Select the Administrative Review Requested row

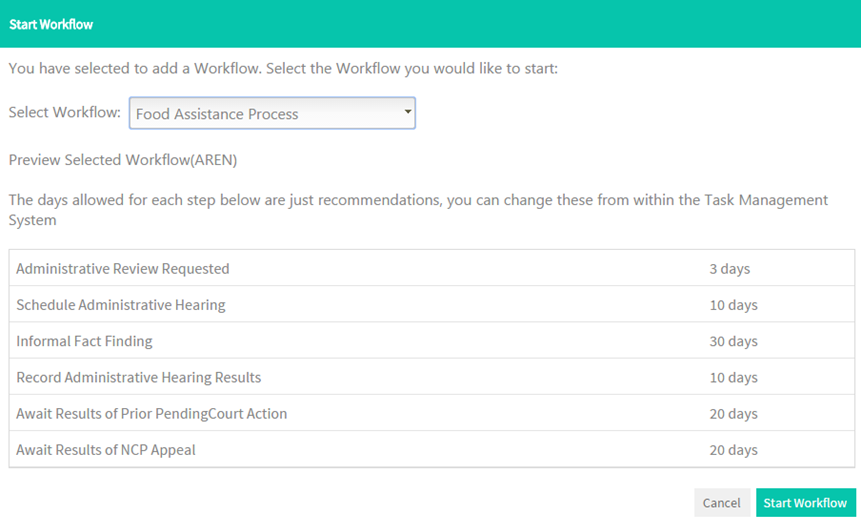coord(431,268)
